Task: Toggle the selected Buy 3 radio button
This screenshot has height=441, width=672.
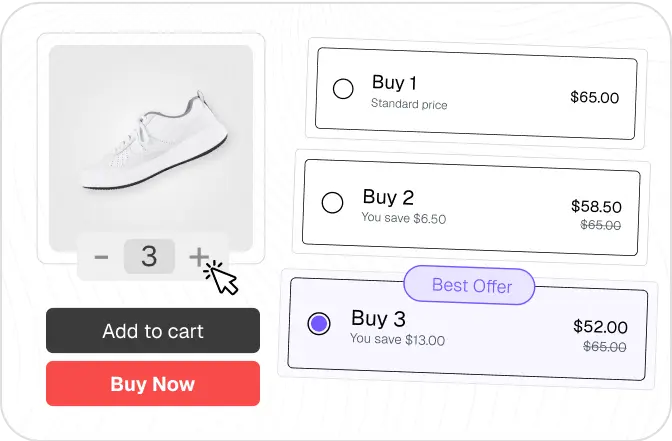Action: click(x=319, y=324)
